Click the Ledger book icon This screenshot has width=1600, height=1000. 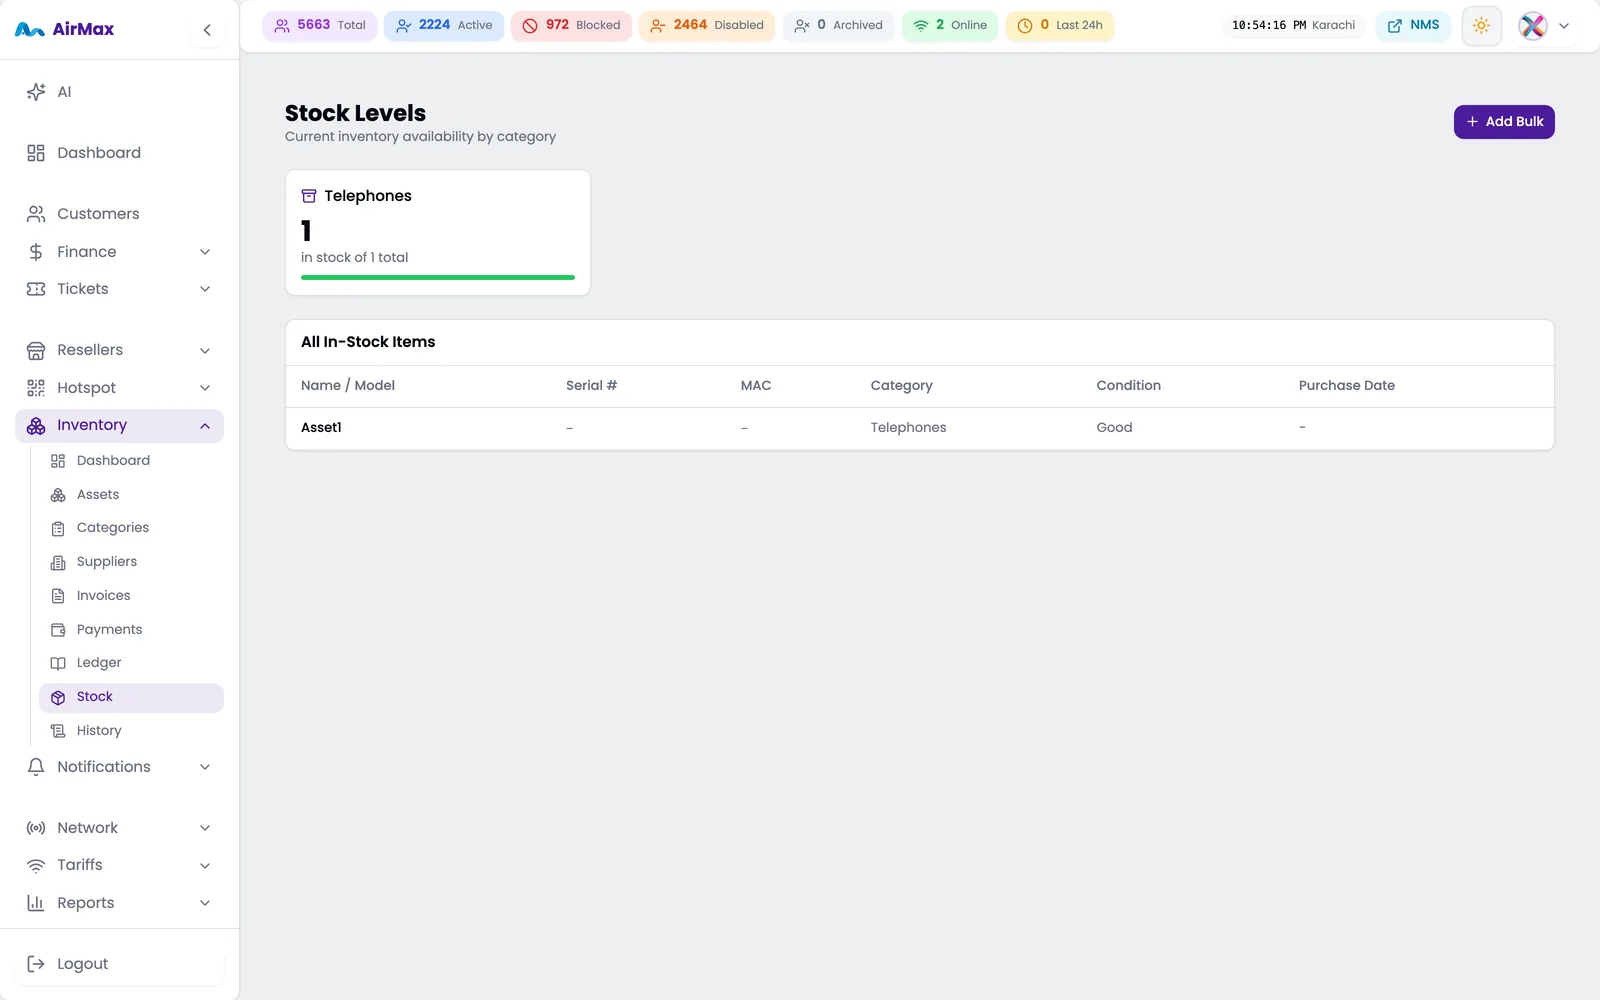(58, 663)
